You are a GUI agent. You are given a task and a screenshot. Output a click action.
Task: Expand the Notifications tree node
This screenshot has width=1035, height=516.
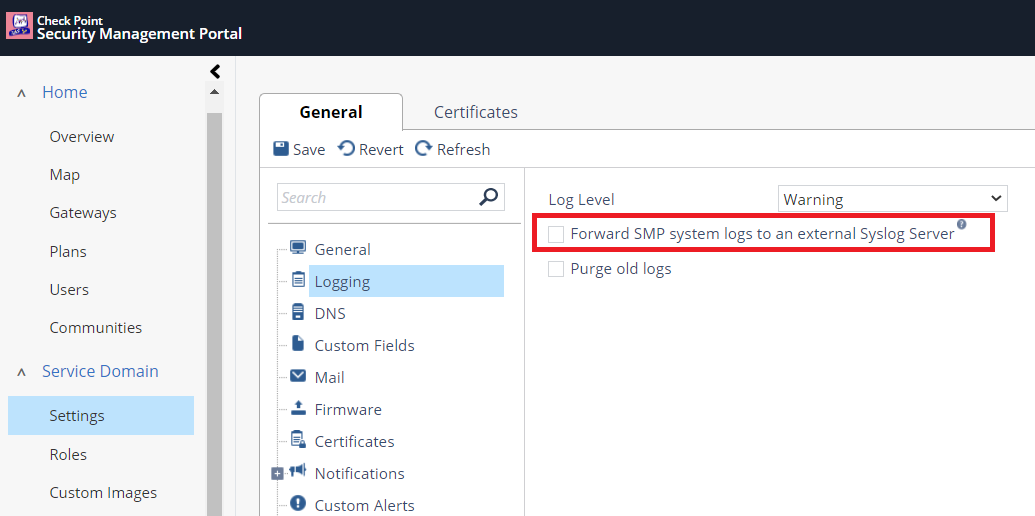(277, 474)
